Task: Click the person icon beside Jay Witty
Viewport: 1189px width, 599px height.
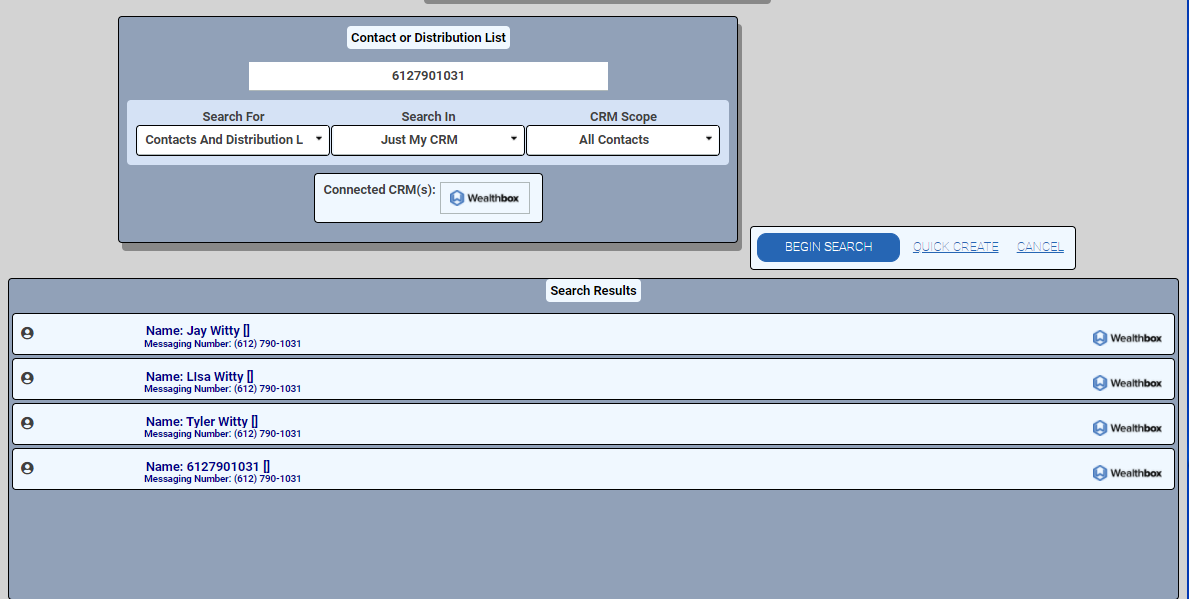Action: [x=27, y=333]
